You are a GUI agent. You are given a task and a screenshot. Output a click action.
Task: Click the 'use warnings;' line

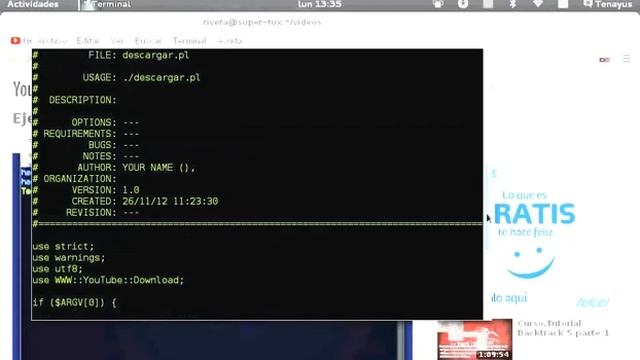69,258
